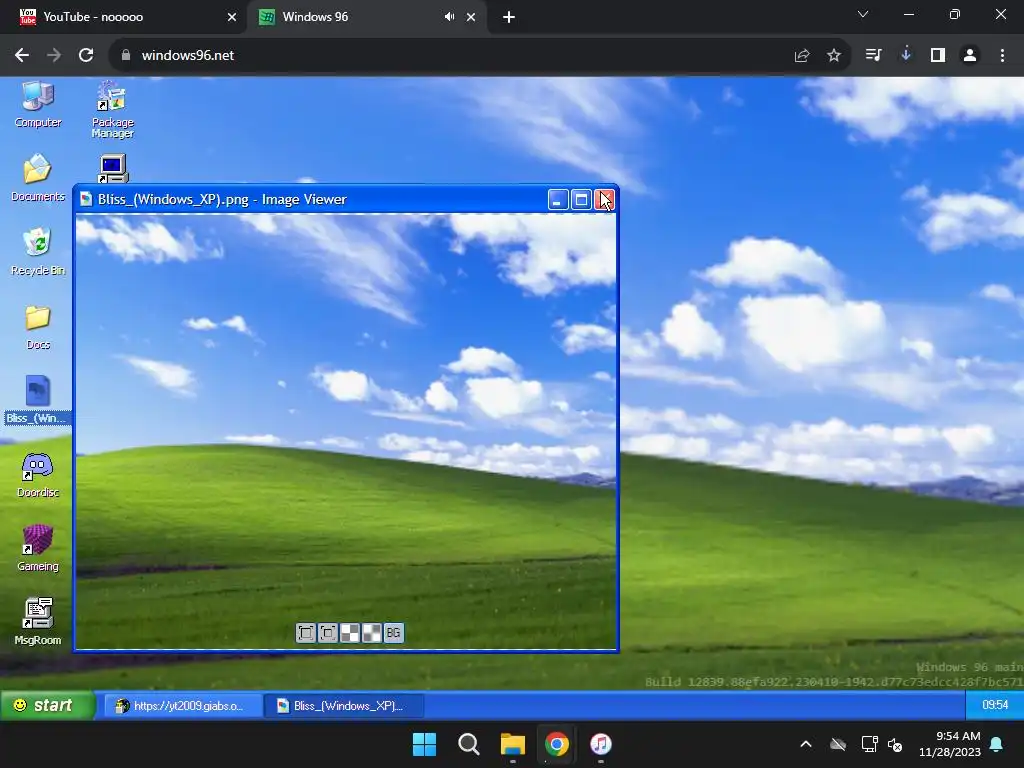Viewport: 1024px width, 768px height.
Task: Open the iTunes music taskbar icon
Action: click(601, 744)
